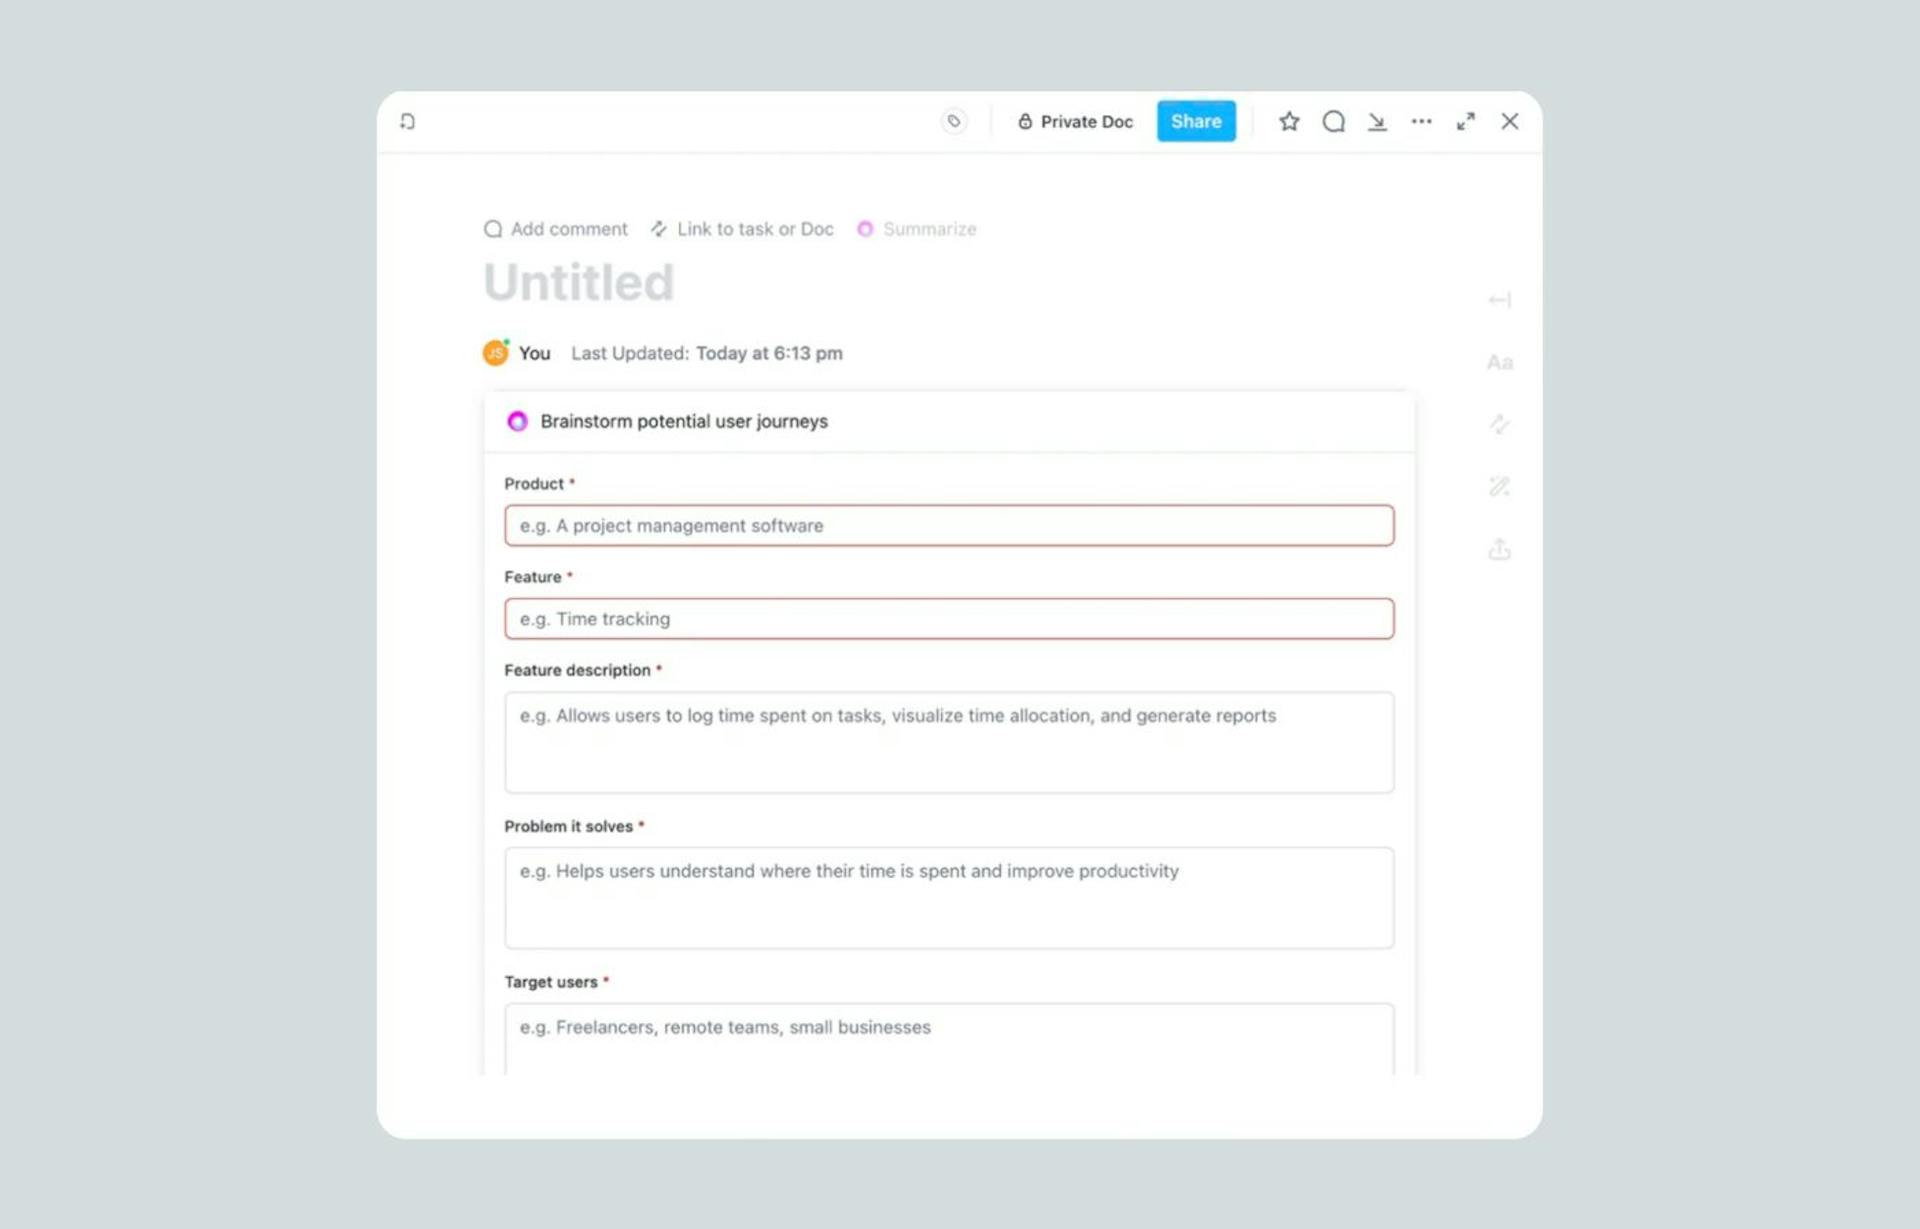1920x1229 pixels.
Task: Click the icon at top-left corner
Action: tap(407, 121)
